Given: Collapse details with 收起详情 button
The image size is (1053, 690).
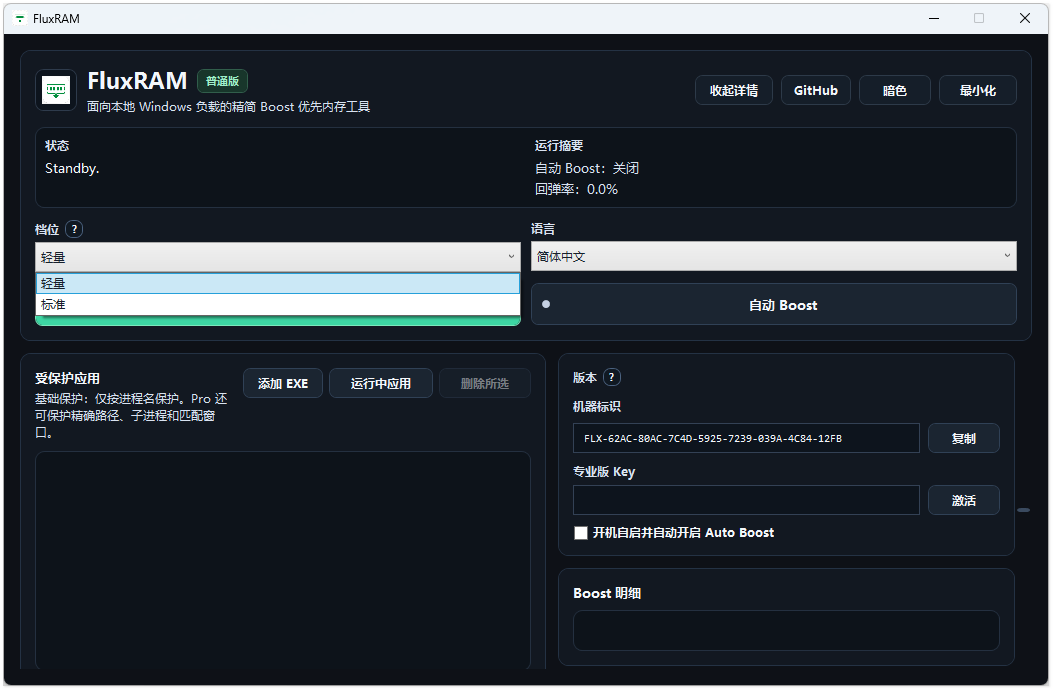Looking at the screenshot, I should click(x=734, y=90).
